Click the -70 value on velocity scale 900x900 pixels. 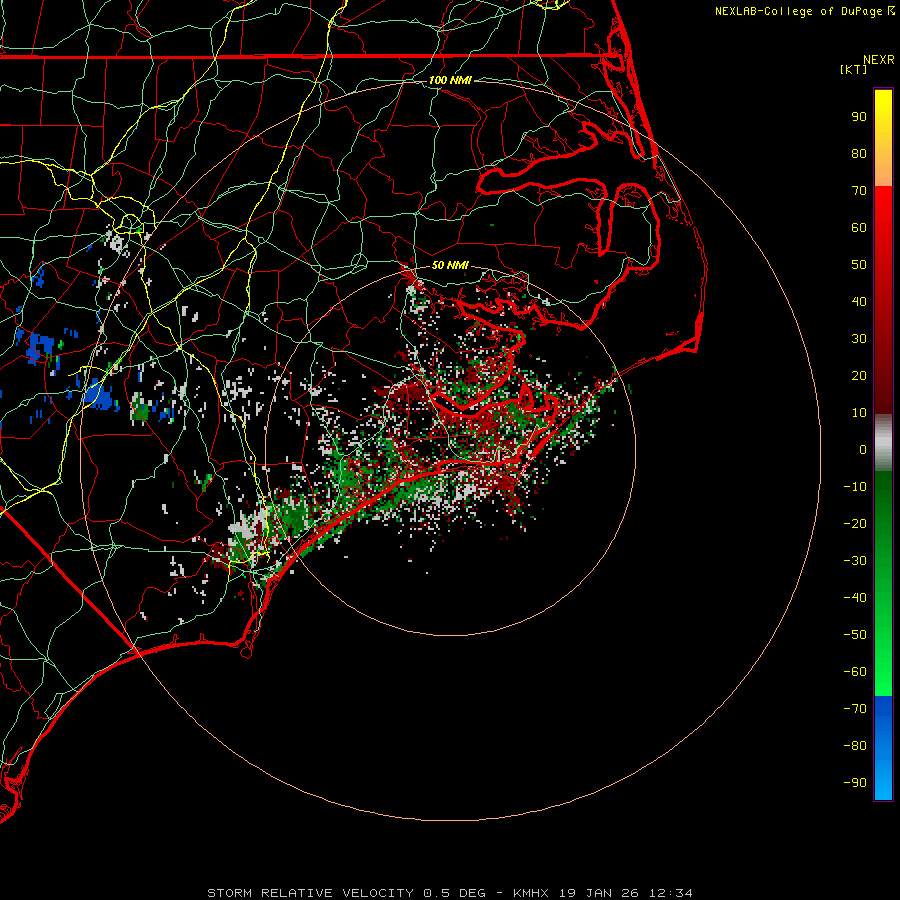[855, 709]
